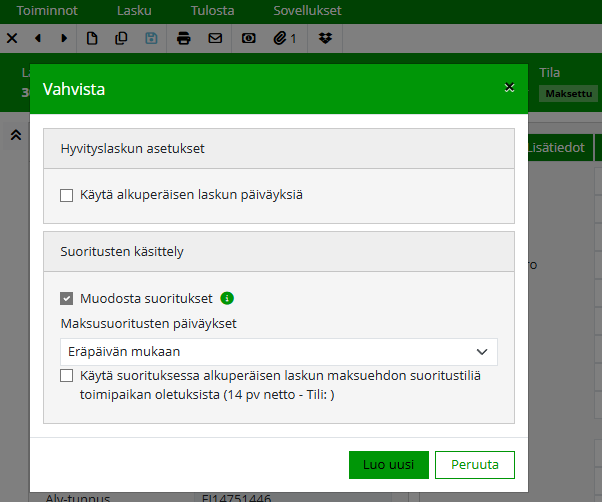This screenshot has width=602, height=502.
Task: Uncheck the Muodosta suoritukset checkbox
Action: pyautogui.click(x=67, y=298)
